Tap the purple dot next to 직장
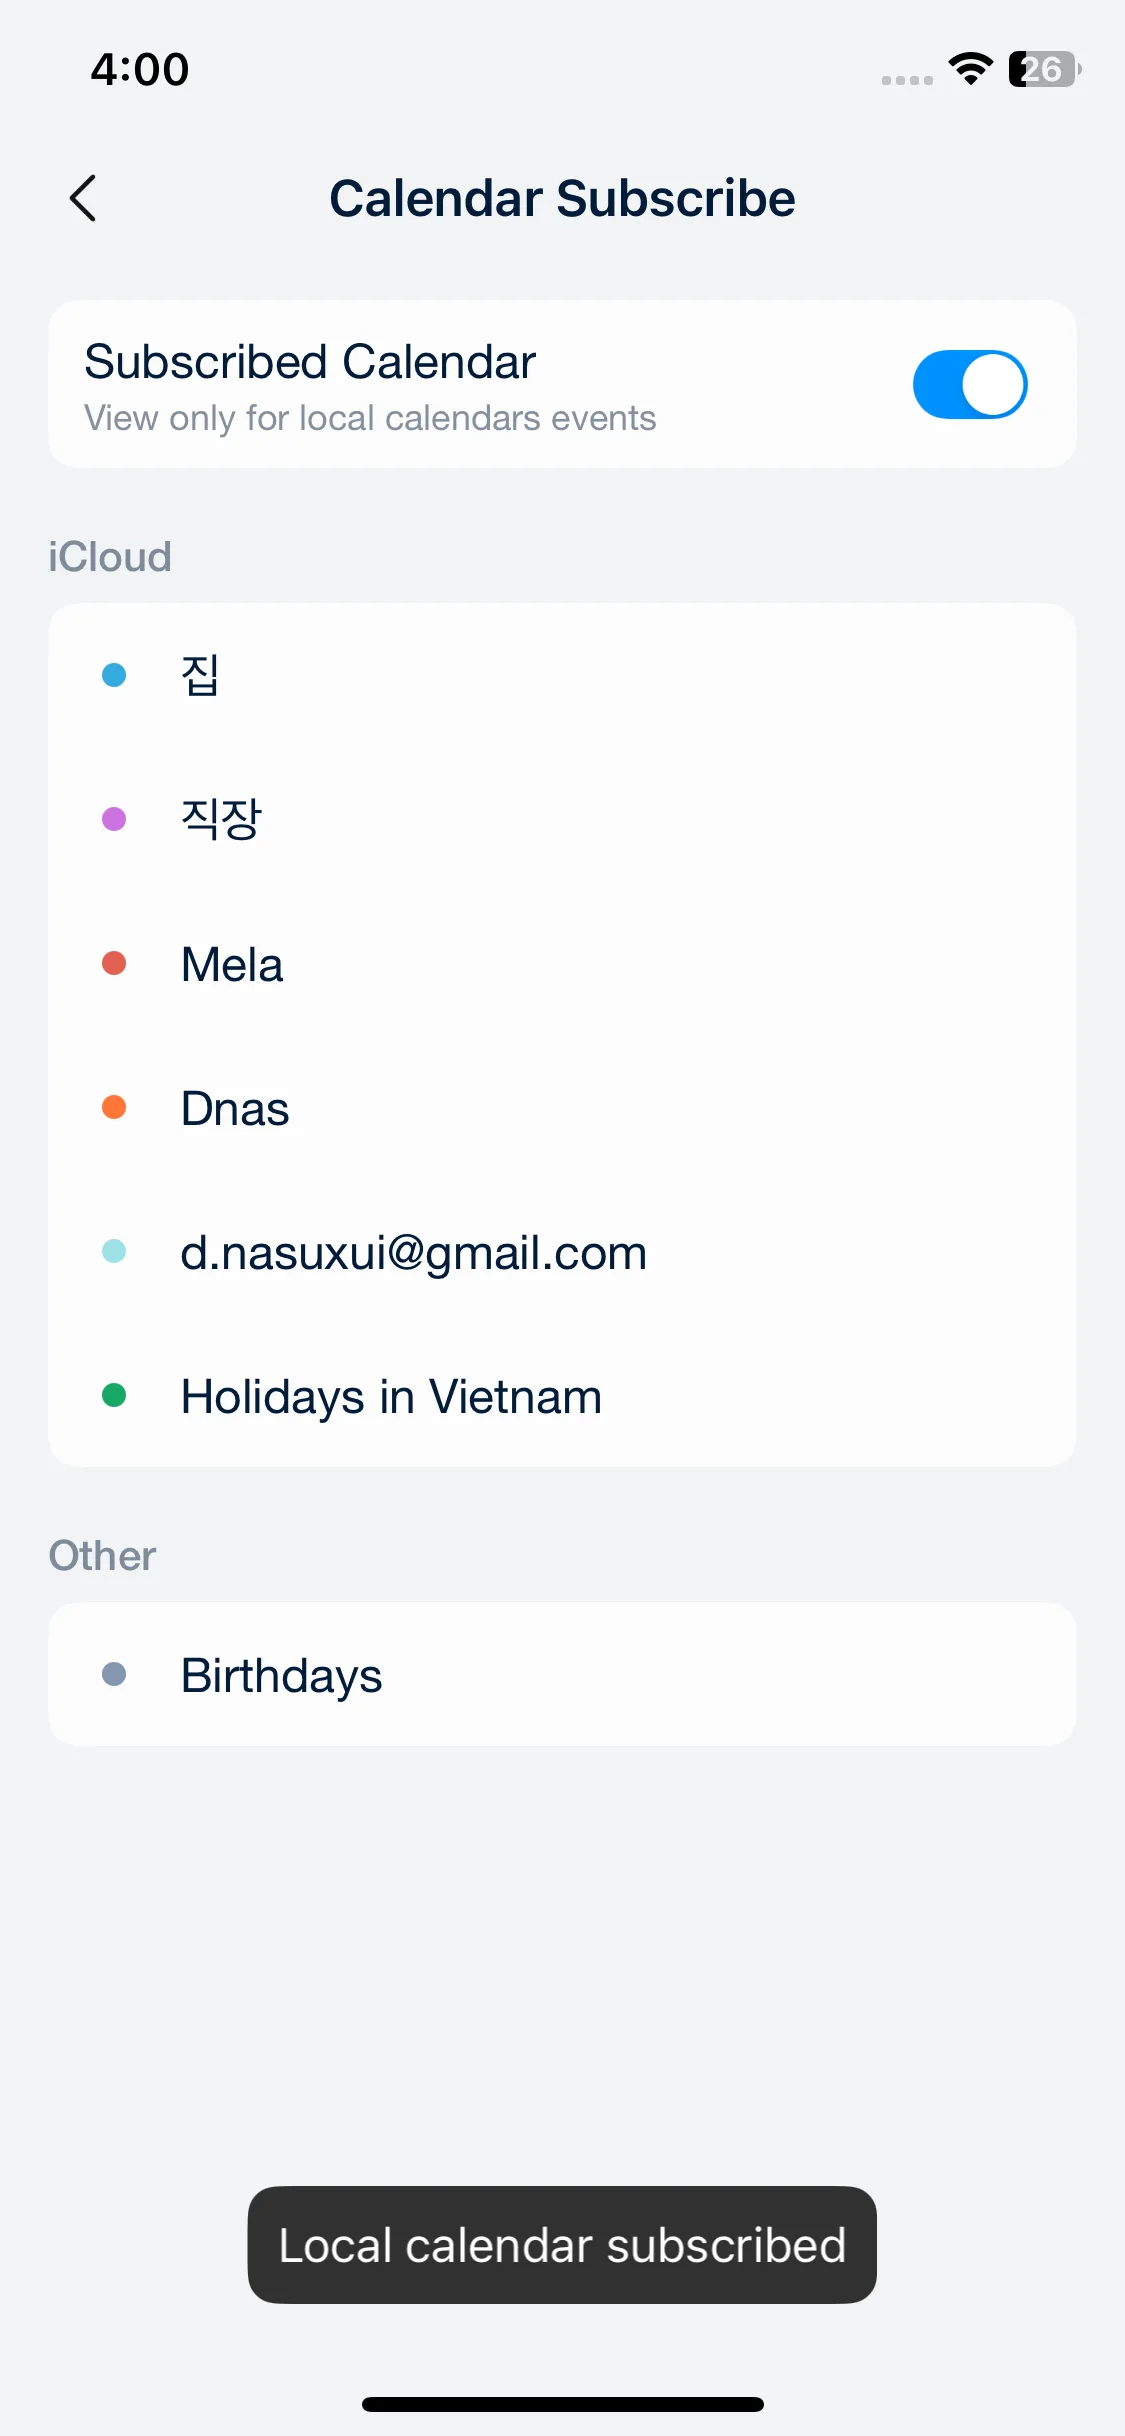Image resolution: width=1125 pixels, height=2436 pixels. pos(114,819)
